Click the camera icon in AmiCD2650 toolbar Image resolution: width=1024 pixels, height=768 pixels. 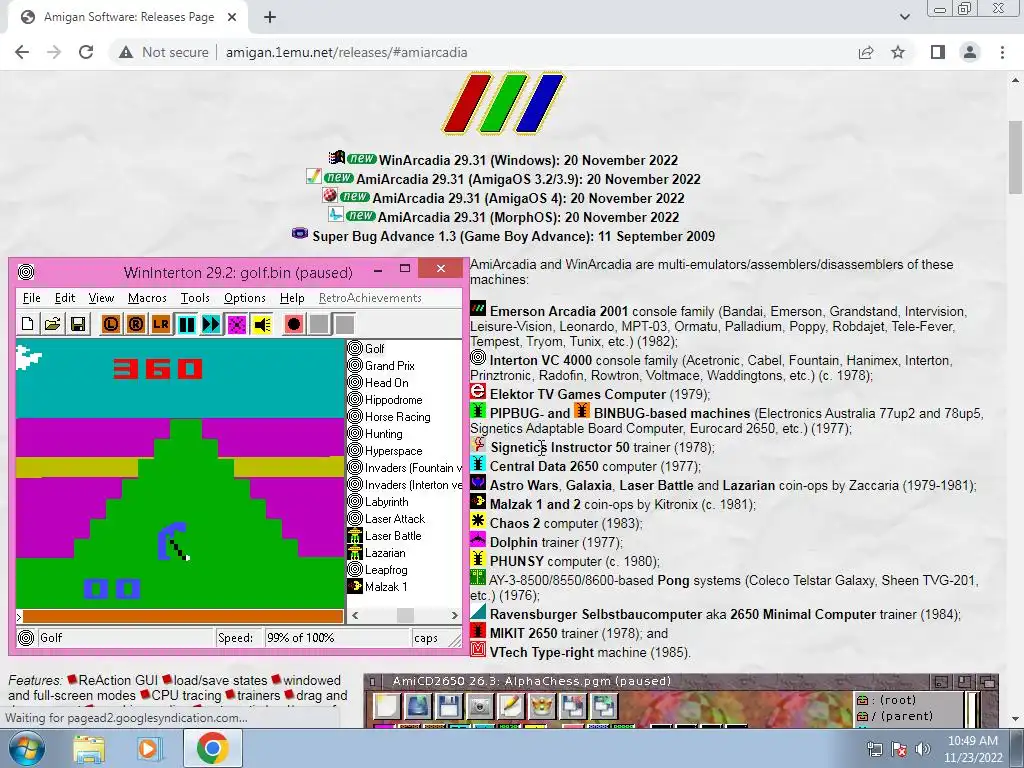[479, 707]
